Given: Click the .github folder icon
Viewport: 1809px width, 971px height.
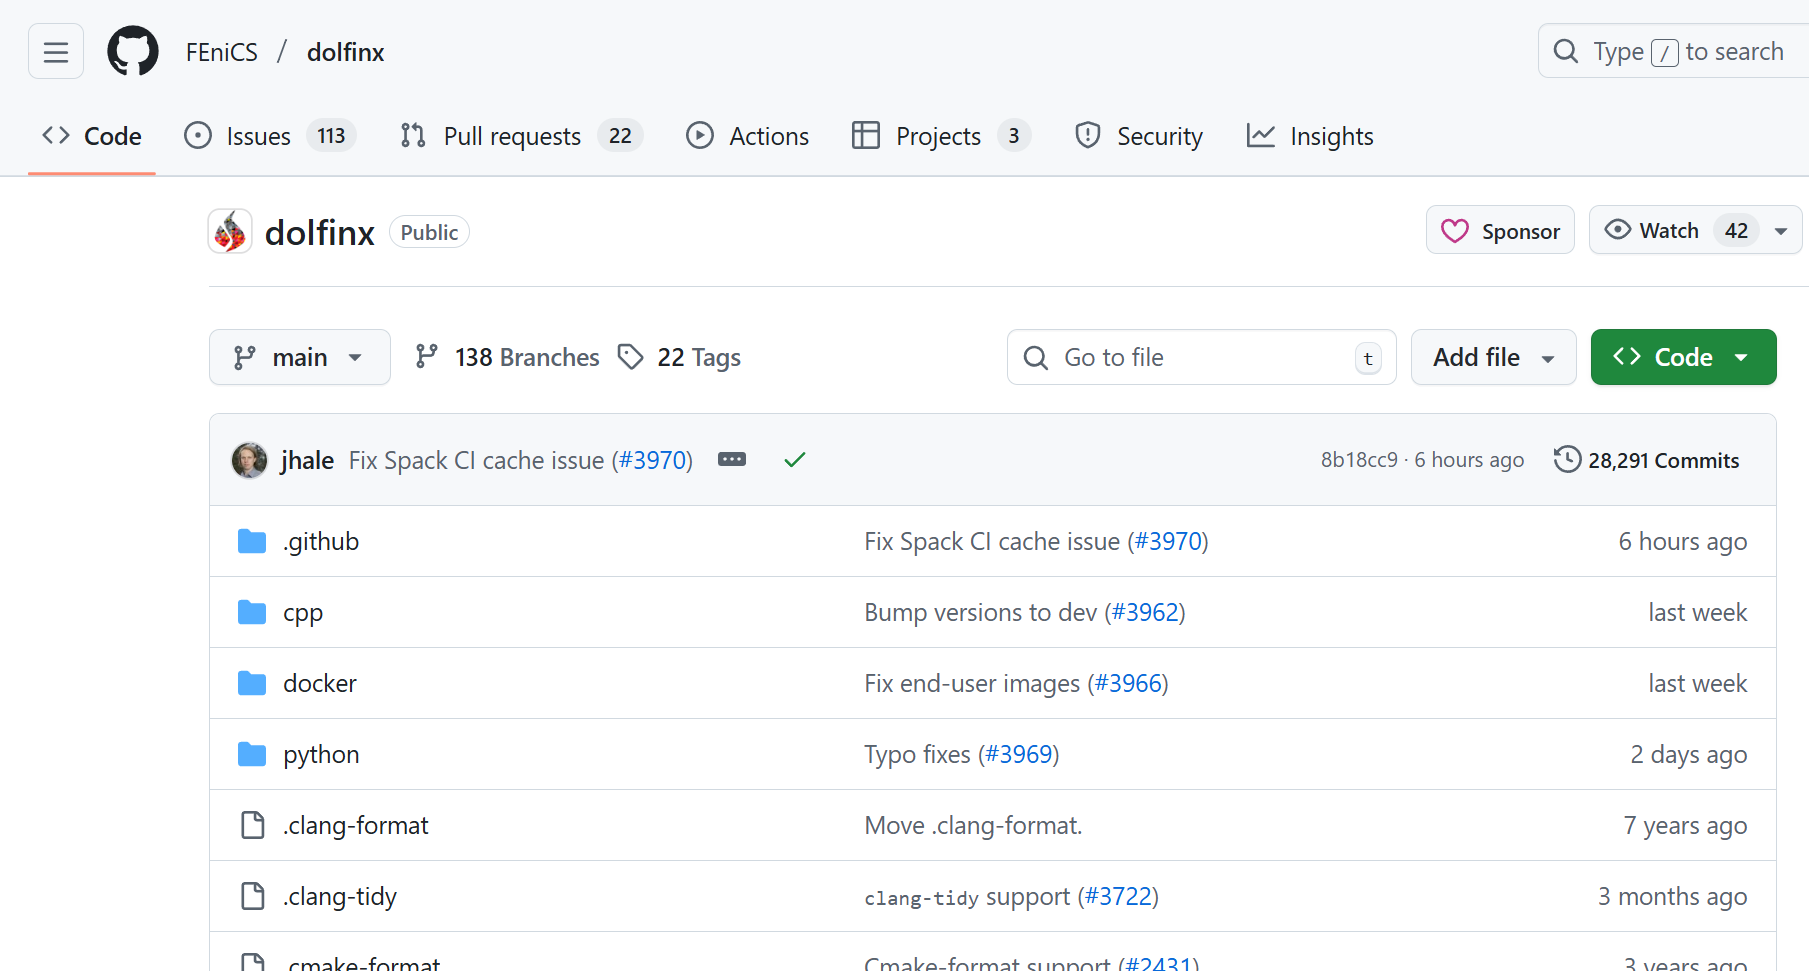Looking at the screenshot, I should [252, 541].
